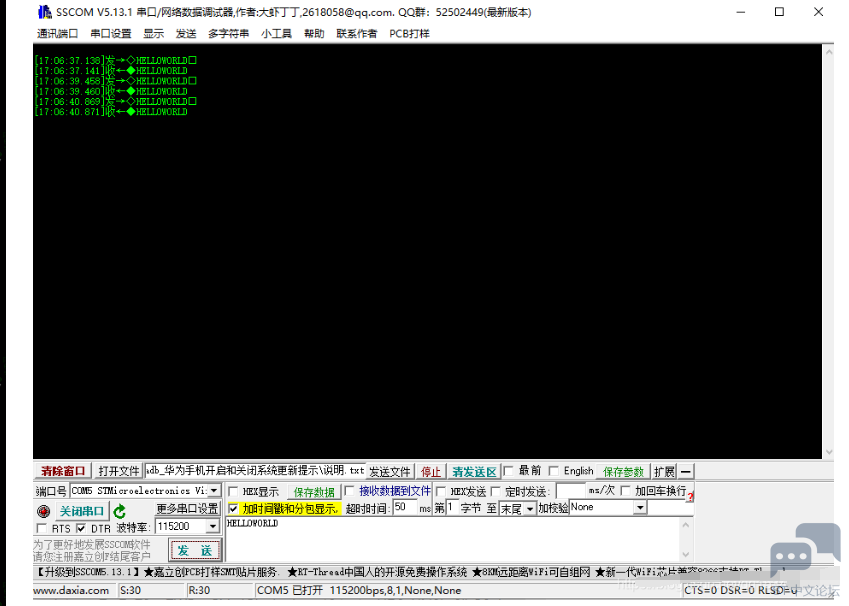Open the 小工具 tools menu
This screenshot has width=849, height=606.
pos(276,33)
